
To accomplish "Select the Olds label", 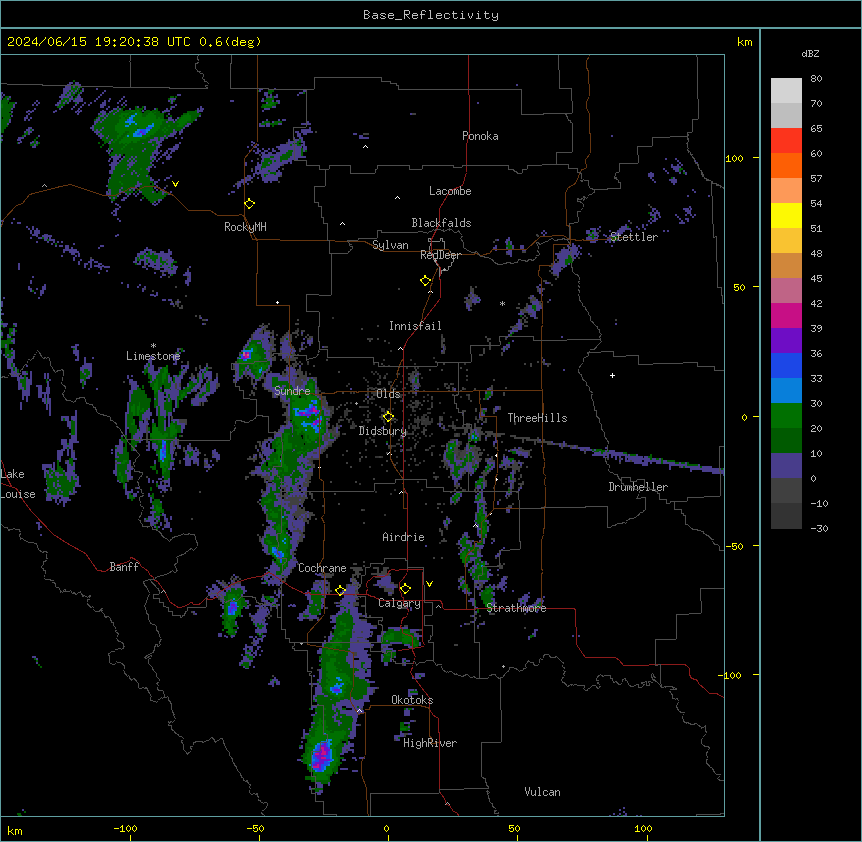I will [388, 394].
